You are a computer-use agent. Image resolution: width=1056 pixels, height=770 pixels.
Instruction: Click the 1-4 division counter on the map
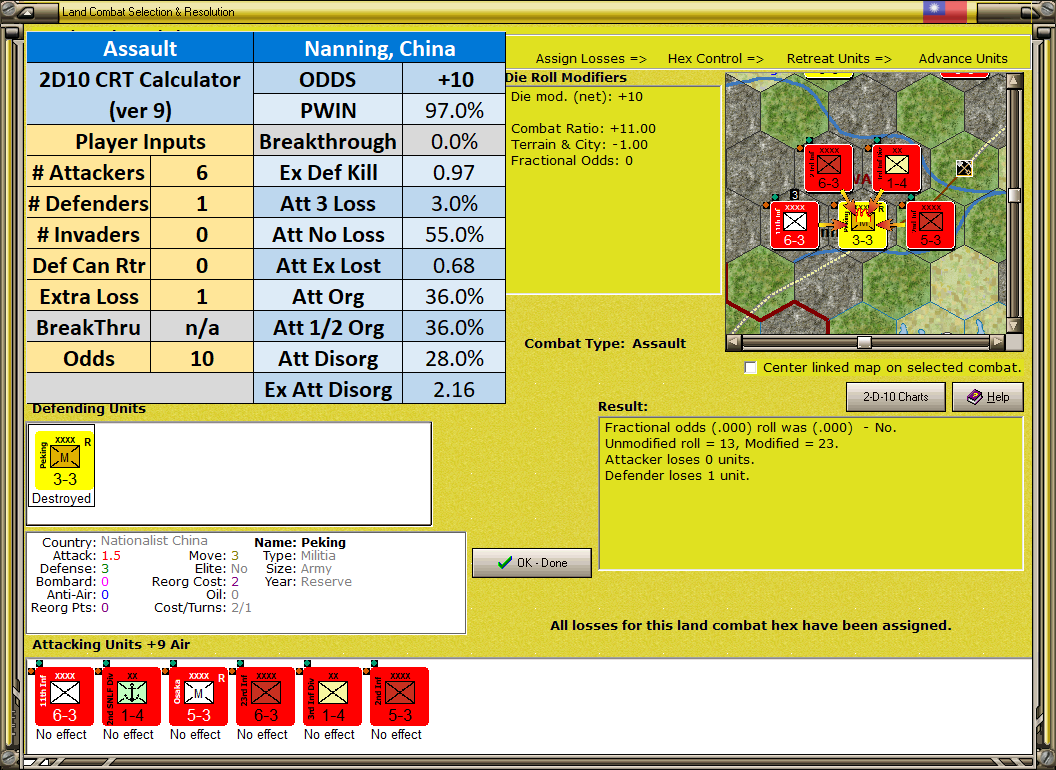[896, 168]
